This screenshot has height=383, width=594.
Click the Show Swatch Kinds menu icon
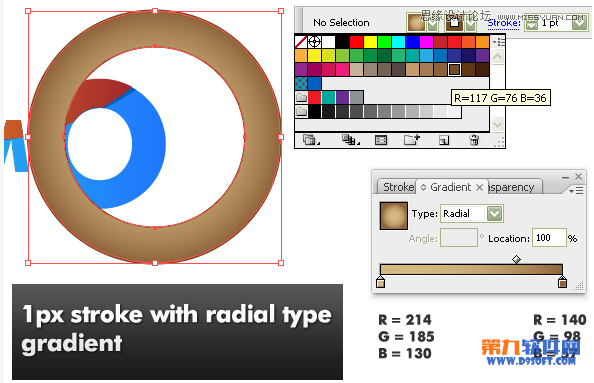(x=350, y=140)
